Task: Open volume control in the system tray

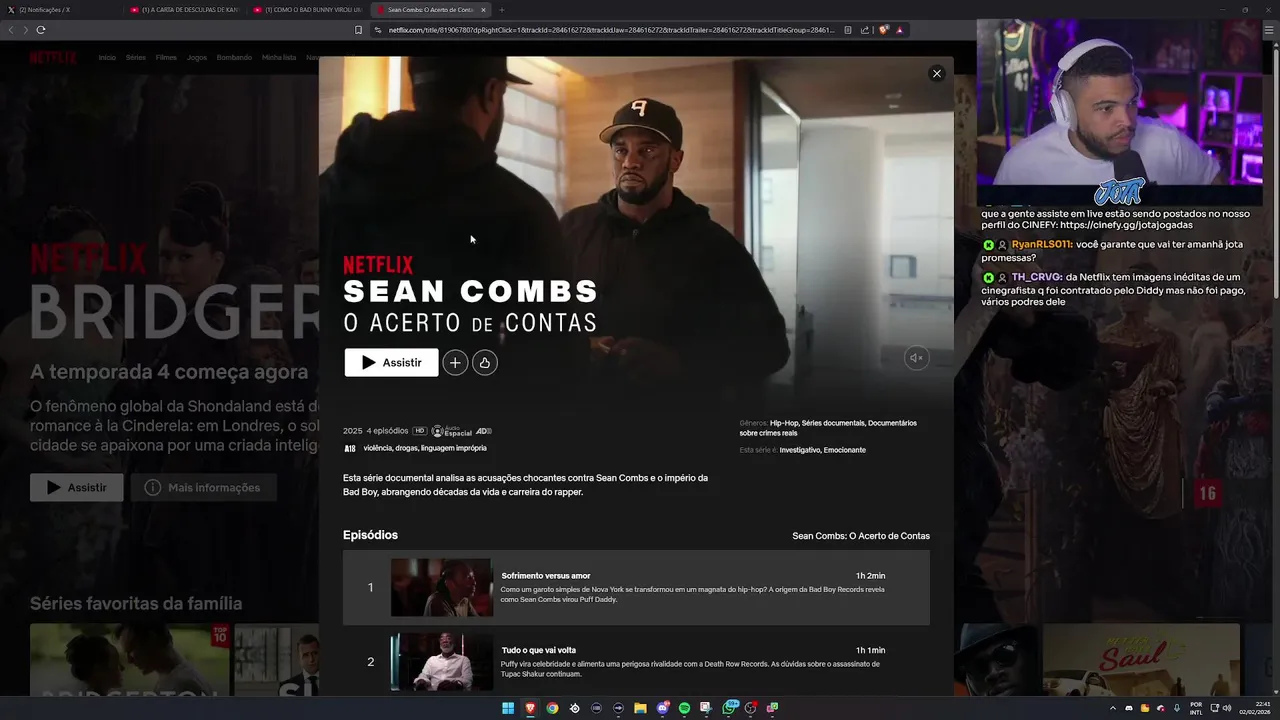Action: 1228,708
